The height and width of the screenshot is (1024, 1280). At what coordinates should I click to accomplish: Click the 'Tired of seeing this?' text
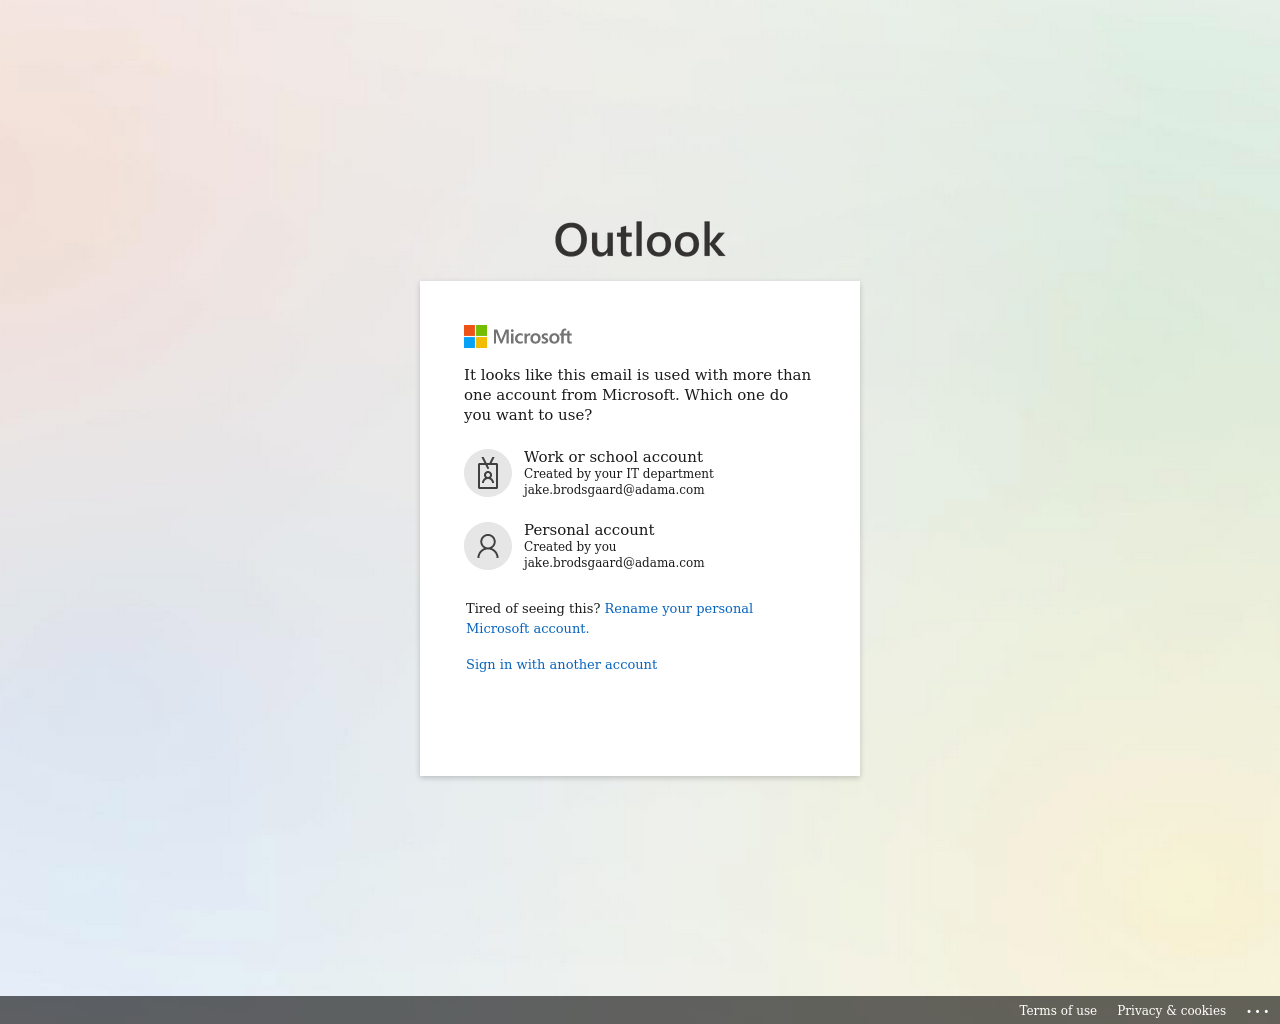pos(533,609)
